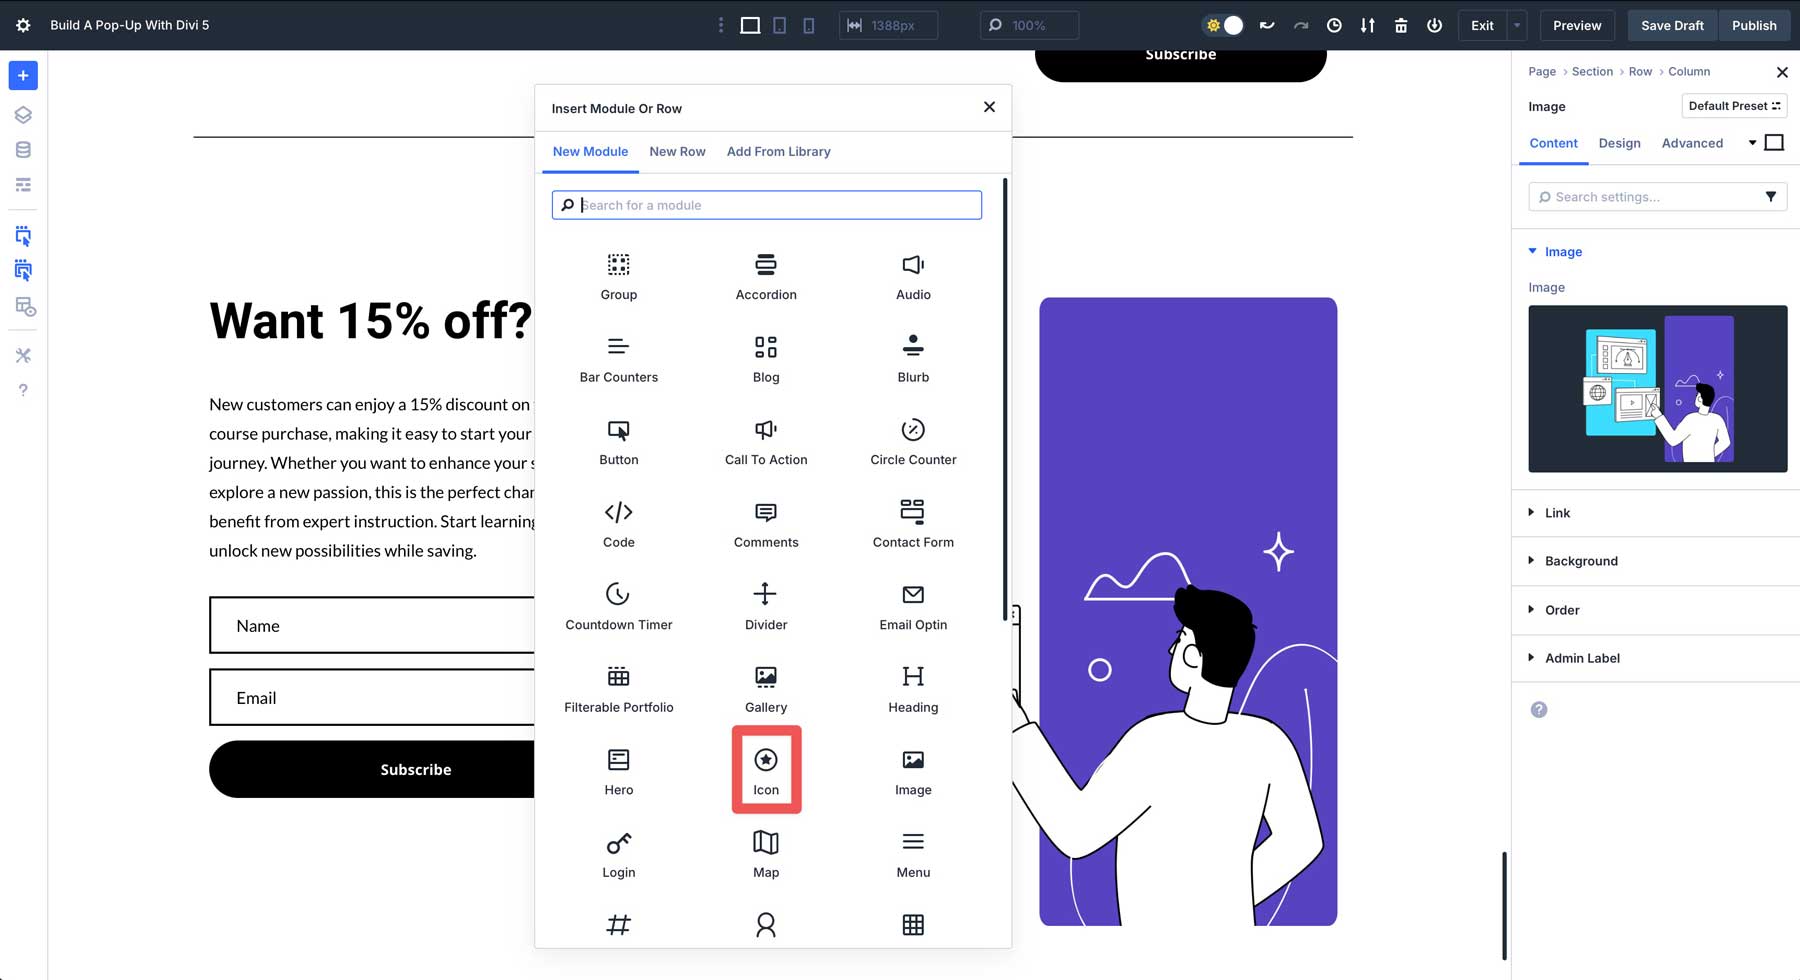
Task: Select the Icon module from the list
Action: click(765, 769)
